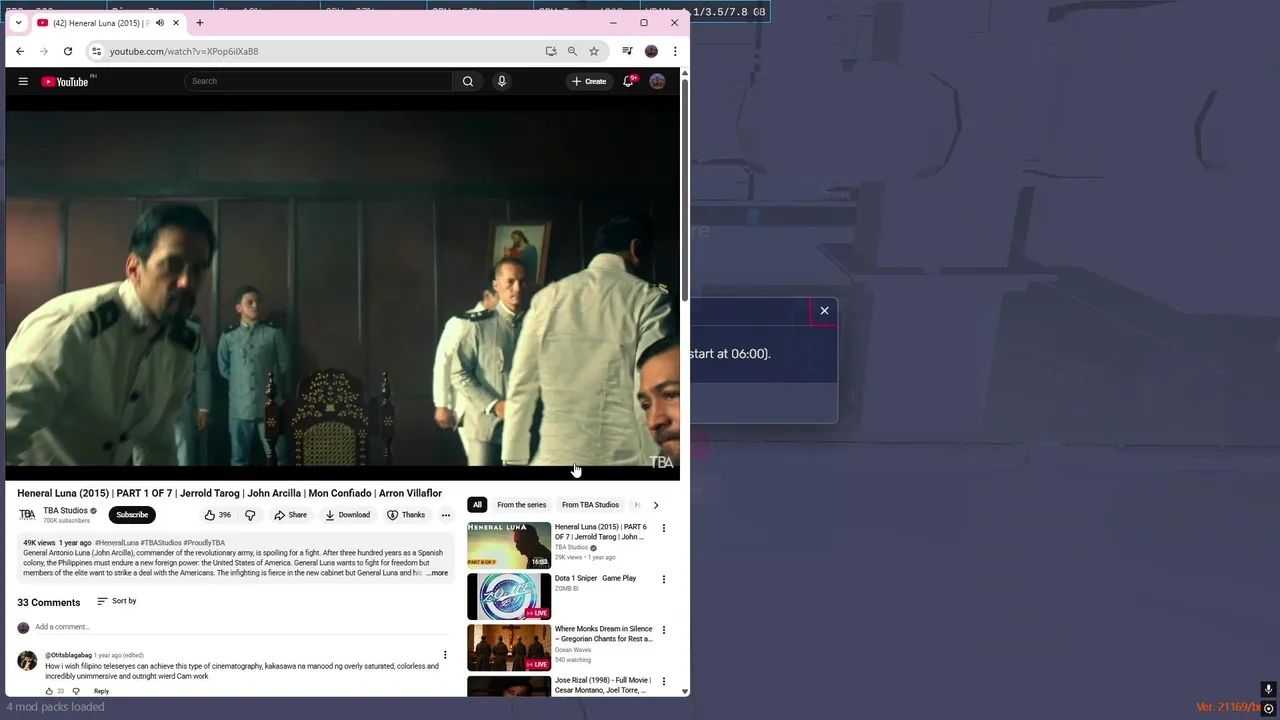Open a new browser tab
The height and width of the screenshot is (720, 1280).
pyautogui.click(x=200, y=23)
